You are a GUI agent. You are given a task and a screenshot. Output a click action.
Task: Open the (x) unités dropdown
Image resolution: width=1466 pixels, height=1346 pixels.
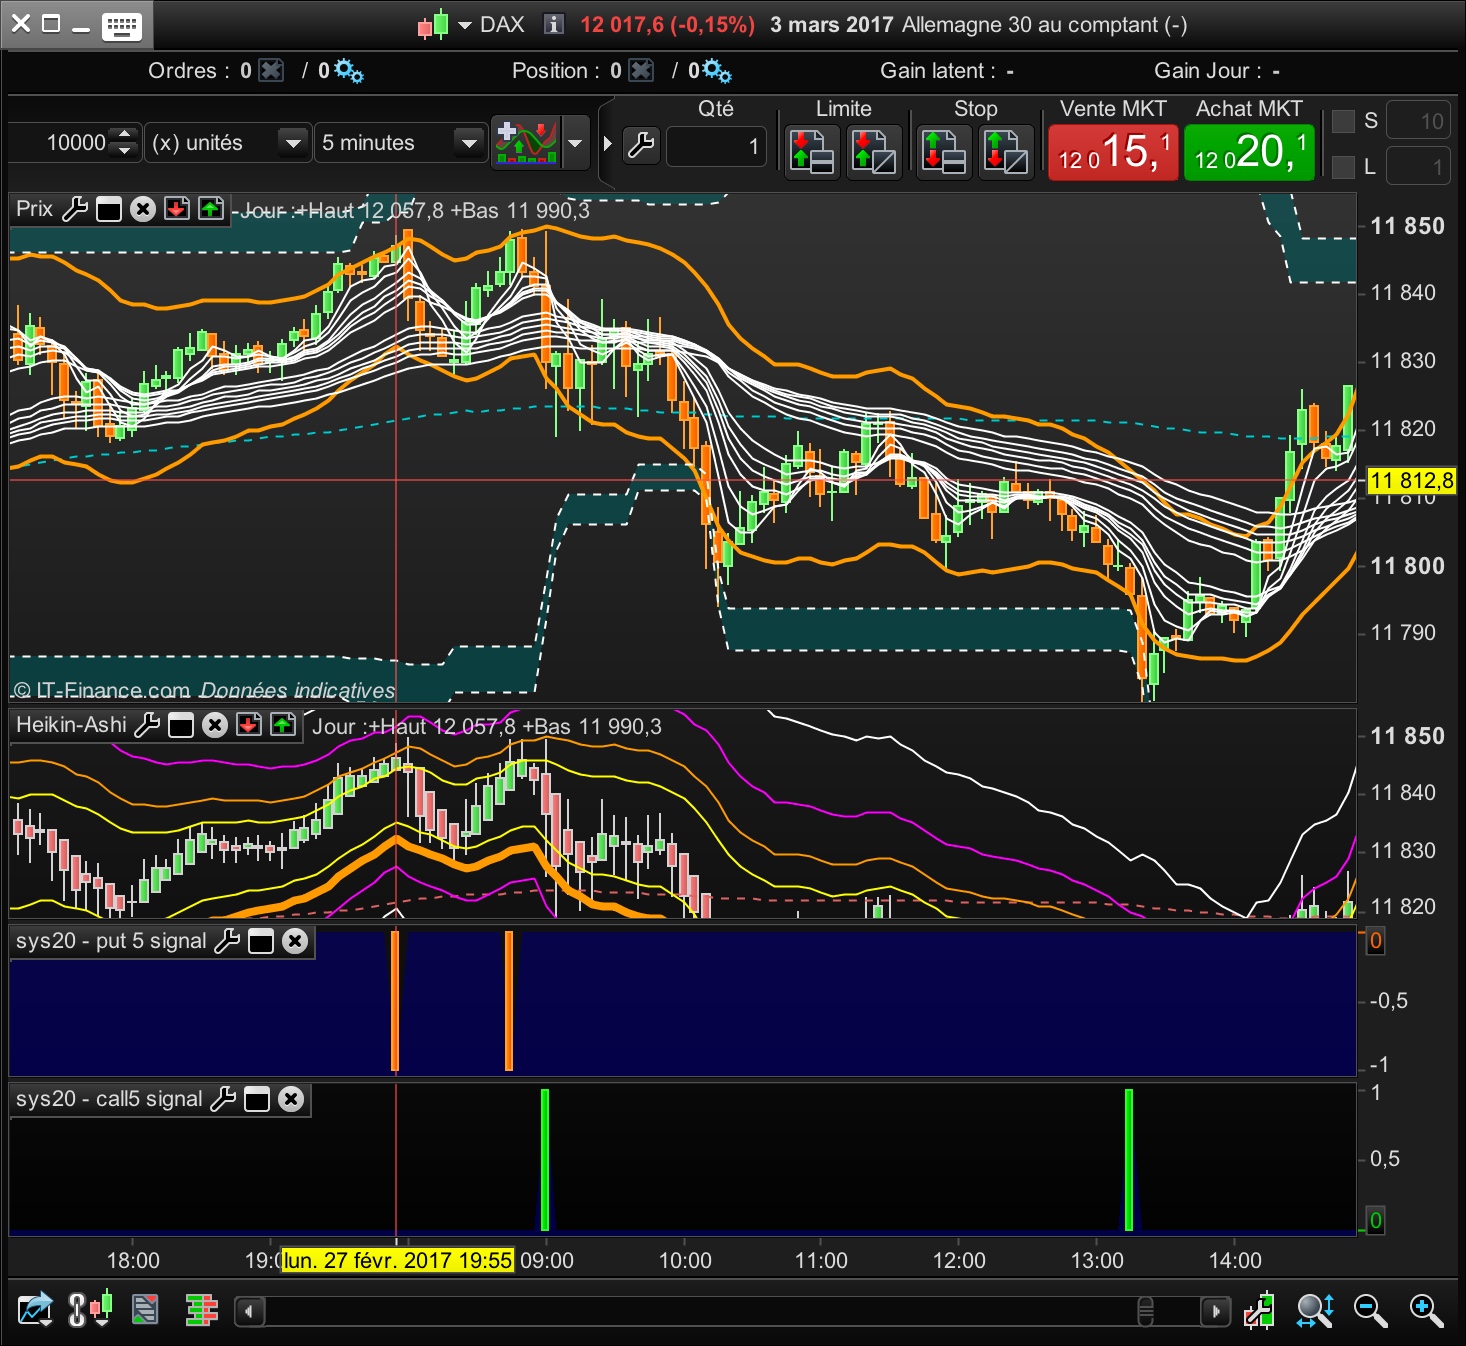tap(227, 143)
